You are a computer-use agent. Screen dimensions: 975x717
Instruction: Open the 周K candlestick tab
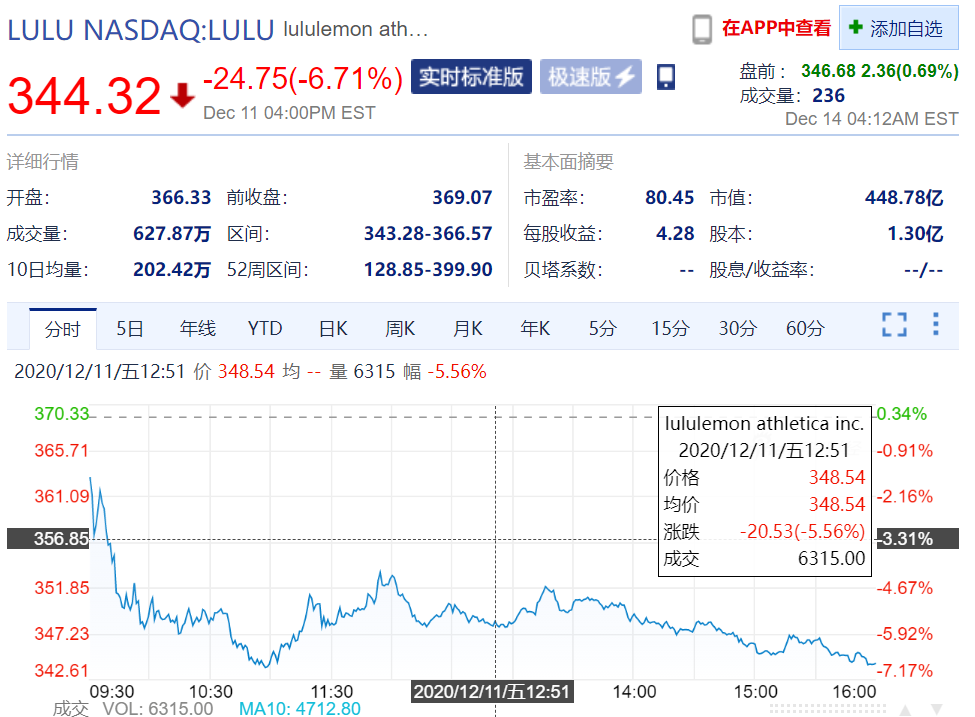[400, 328]
